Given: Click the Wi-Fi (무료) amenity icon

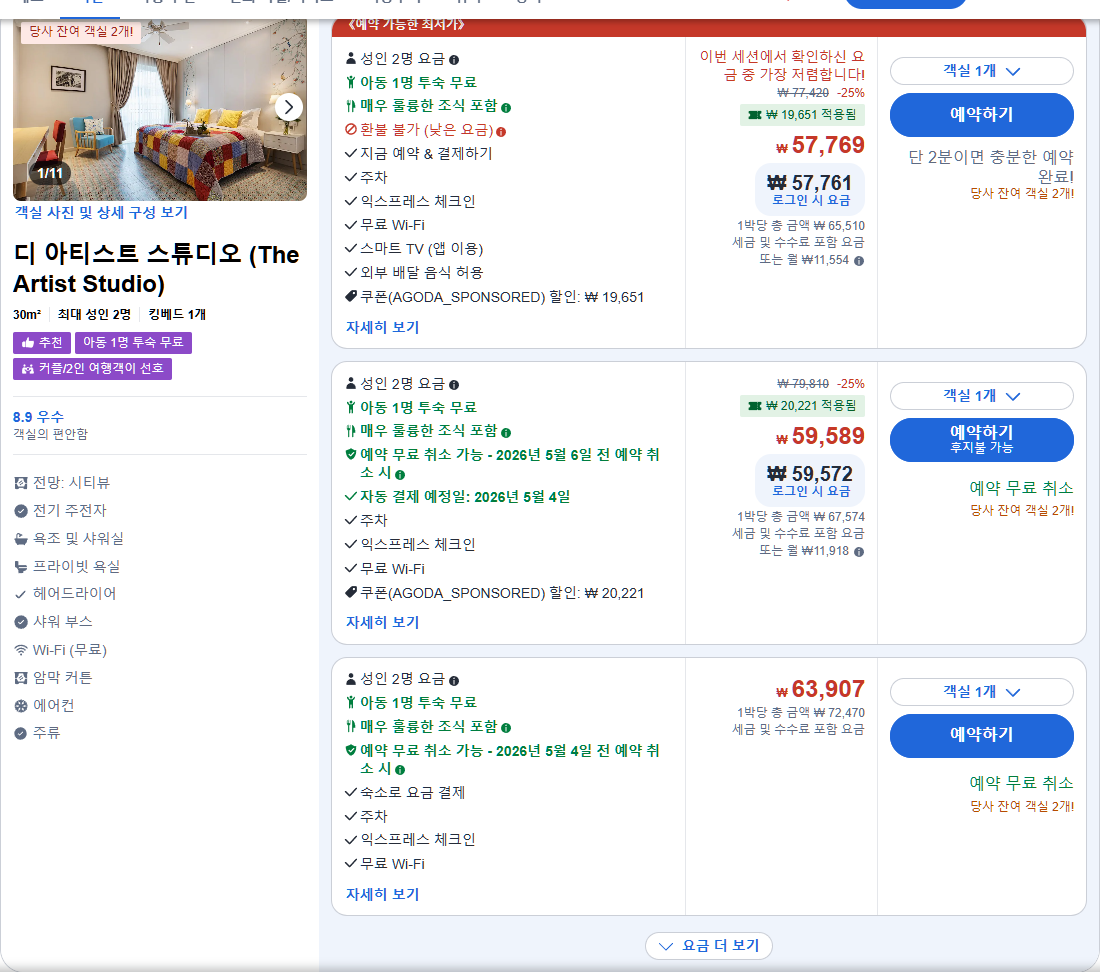Looking at the screenshot, I should point(21,650).
